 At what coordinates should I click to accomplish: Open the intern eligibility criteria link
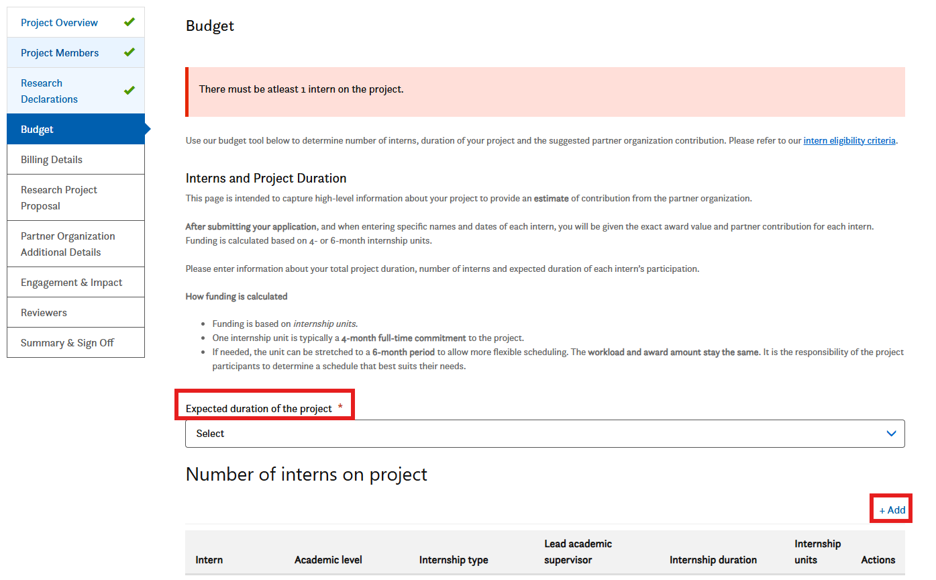coord(849,141)
